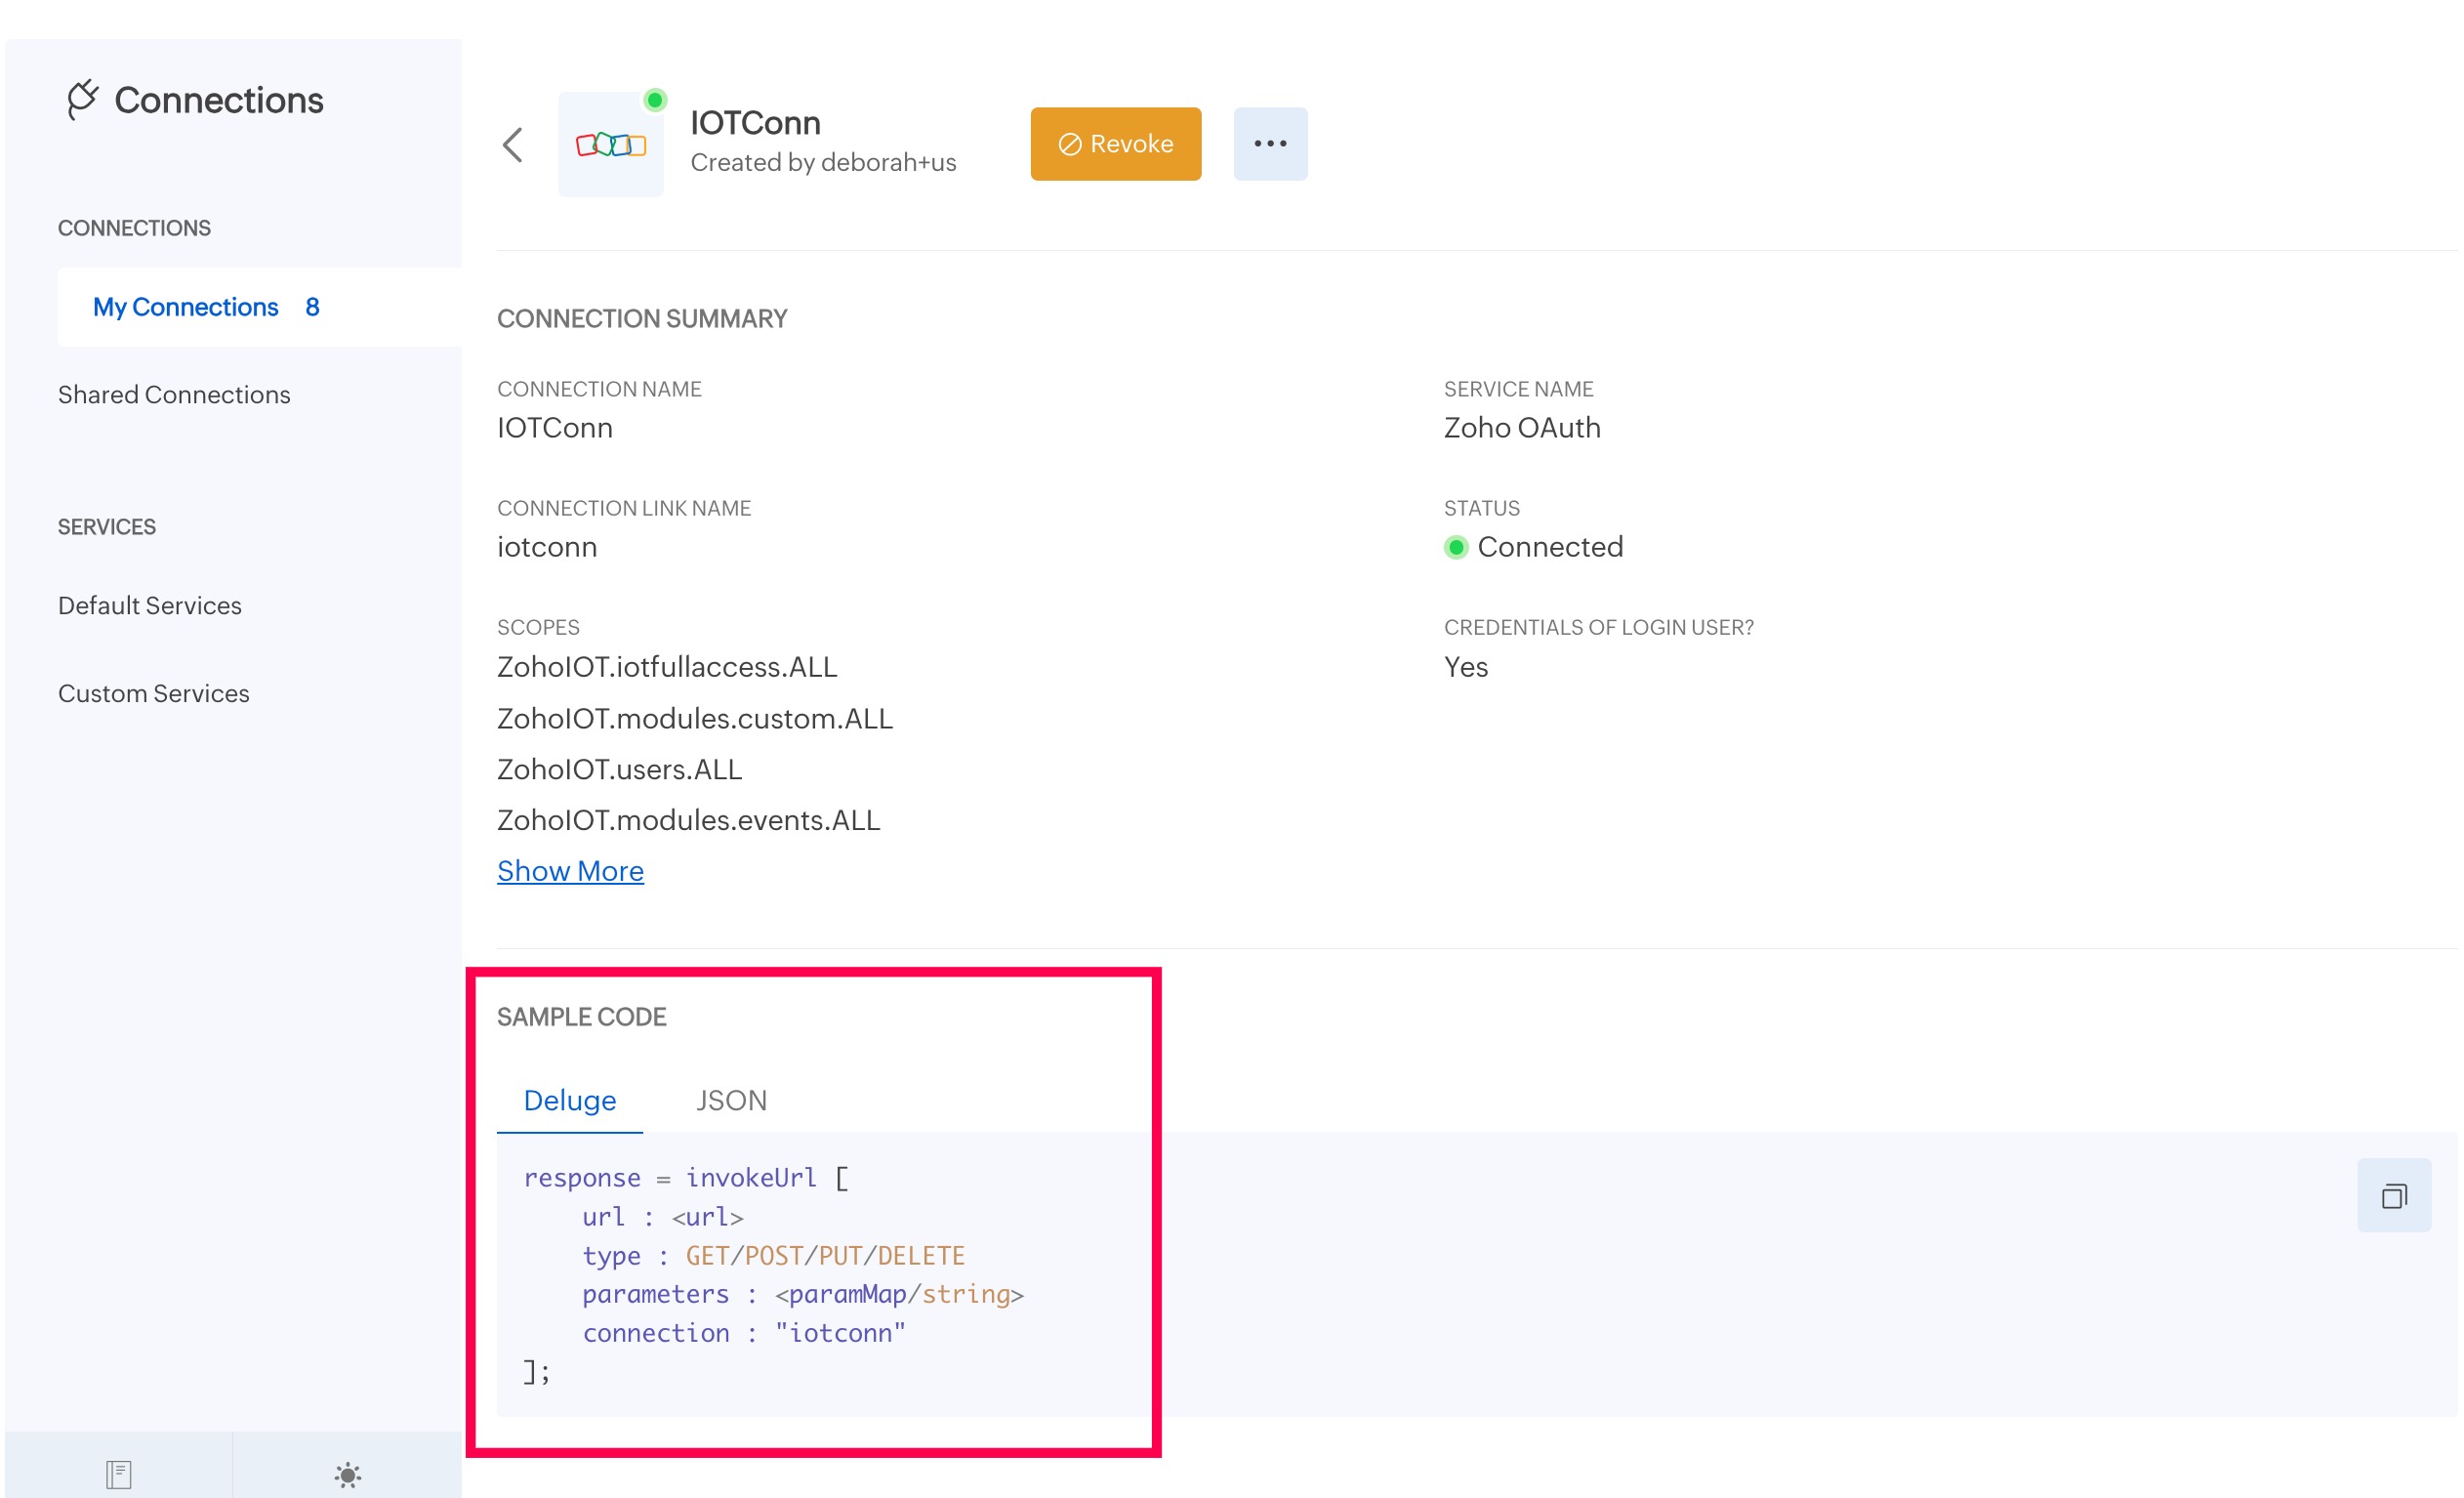
Task: Click the green Connected status indicator
Action: (x=1455, y=547)
